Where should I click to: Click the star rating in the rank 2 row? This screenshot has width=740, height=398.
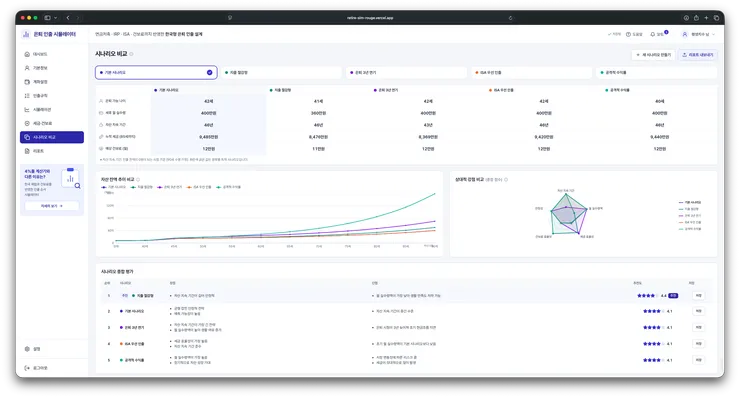(657, 311)
